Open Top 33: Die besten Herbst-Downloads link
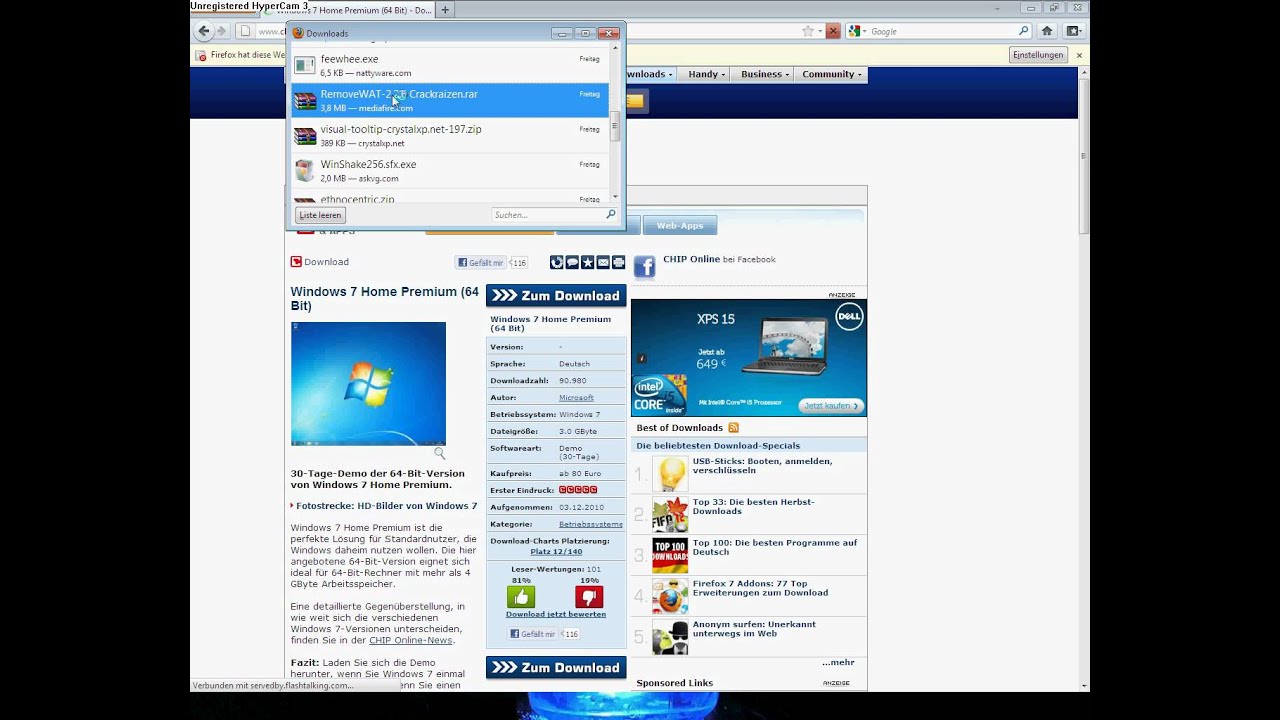The height and width of the screenshot is (720, 1280). tap(753, 507)
